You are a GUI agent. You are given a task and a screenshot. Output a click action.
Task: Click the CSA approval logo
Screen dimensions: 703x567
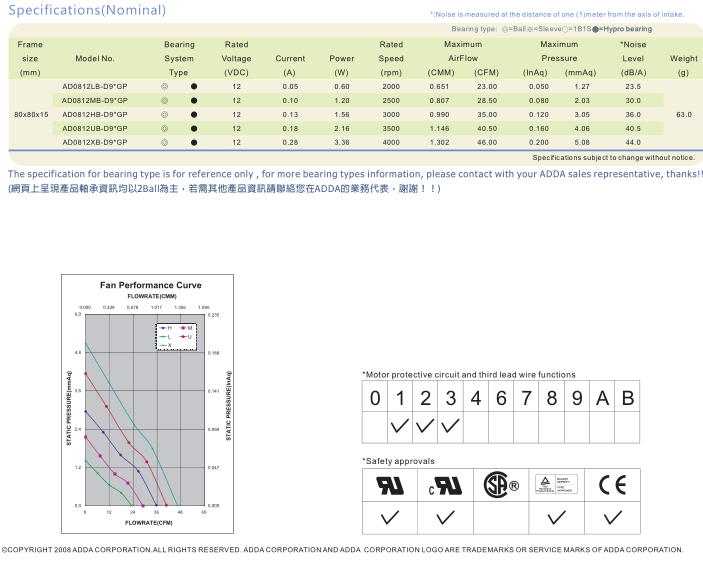click(501, 485)
